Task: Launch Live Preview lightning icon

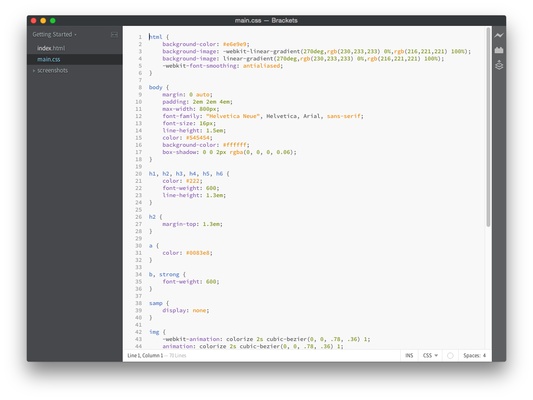Action: click(499, 35)
